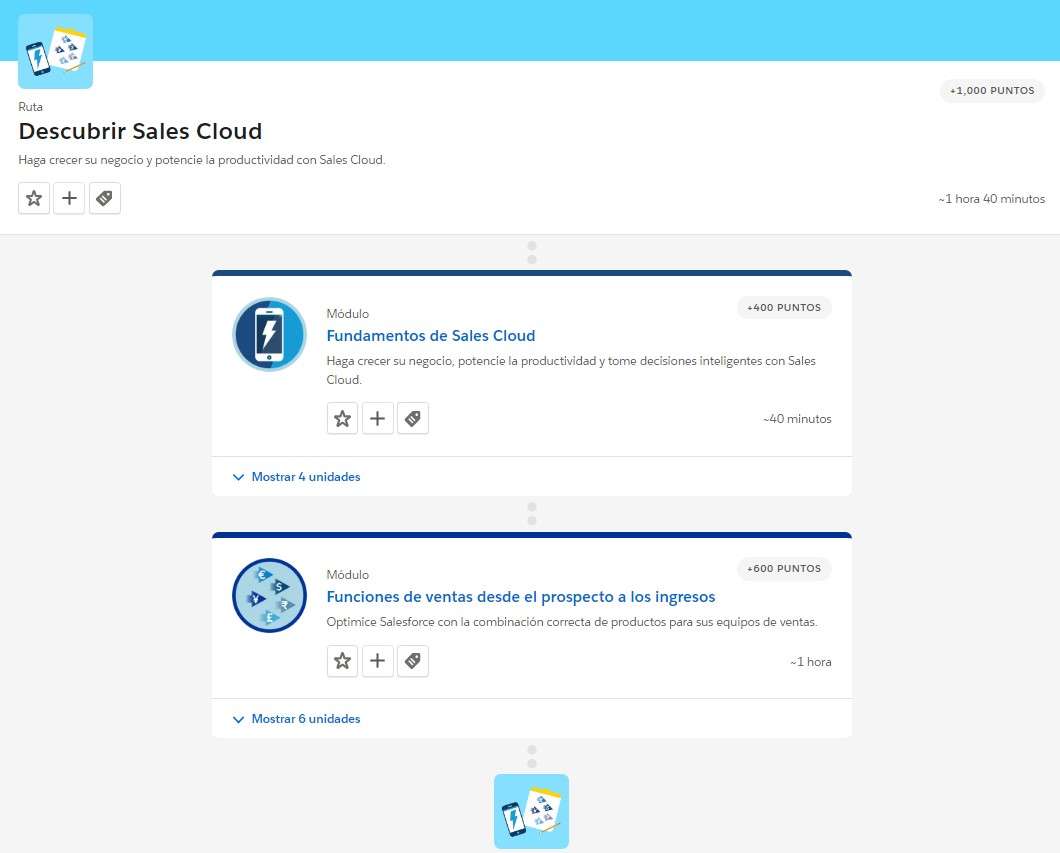Click the trail badge icon at the bottom of the path
Image resolution: width=1060 pixels, height=853 pixels.
[x=531, y=811]
